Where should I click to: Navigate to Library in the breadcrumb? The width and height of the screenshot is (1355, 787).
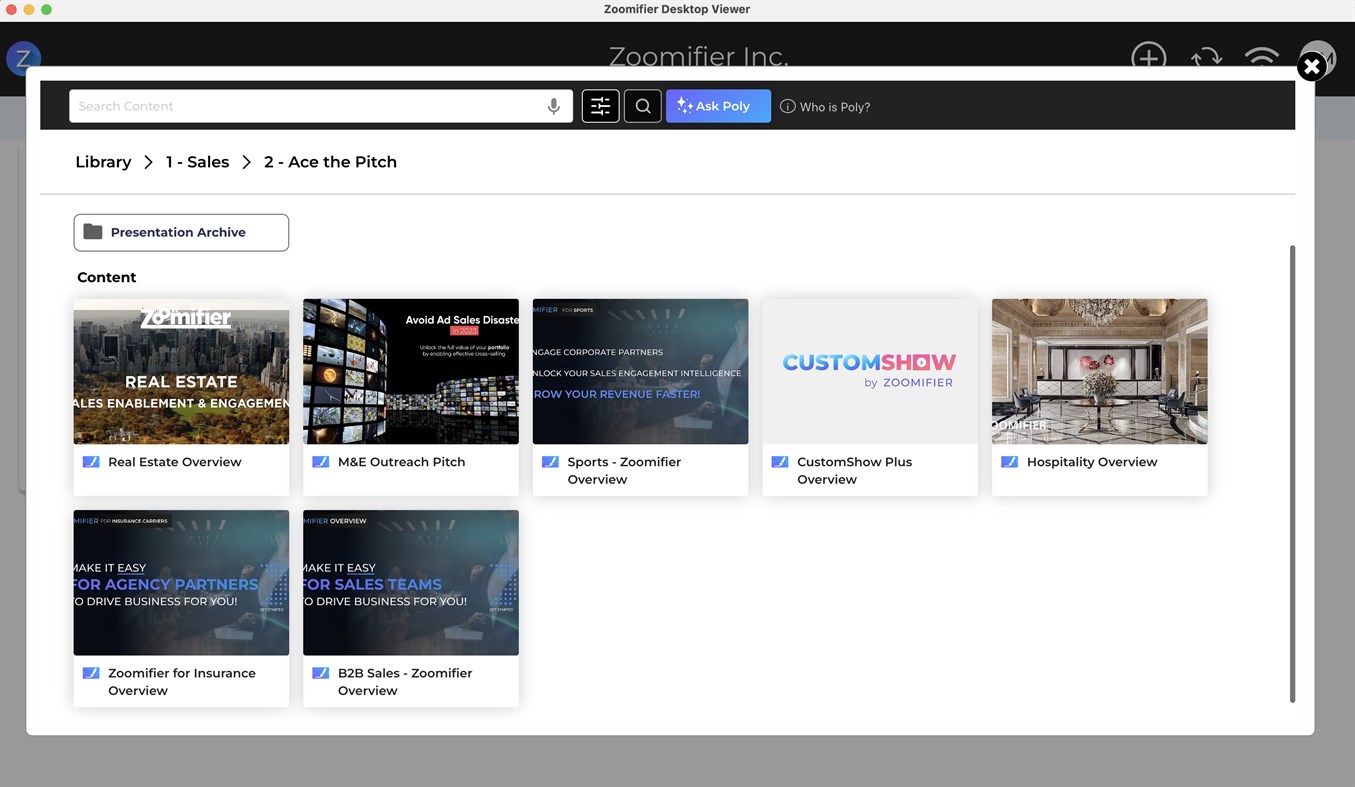(x=103, y=161)
